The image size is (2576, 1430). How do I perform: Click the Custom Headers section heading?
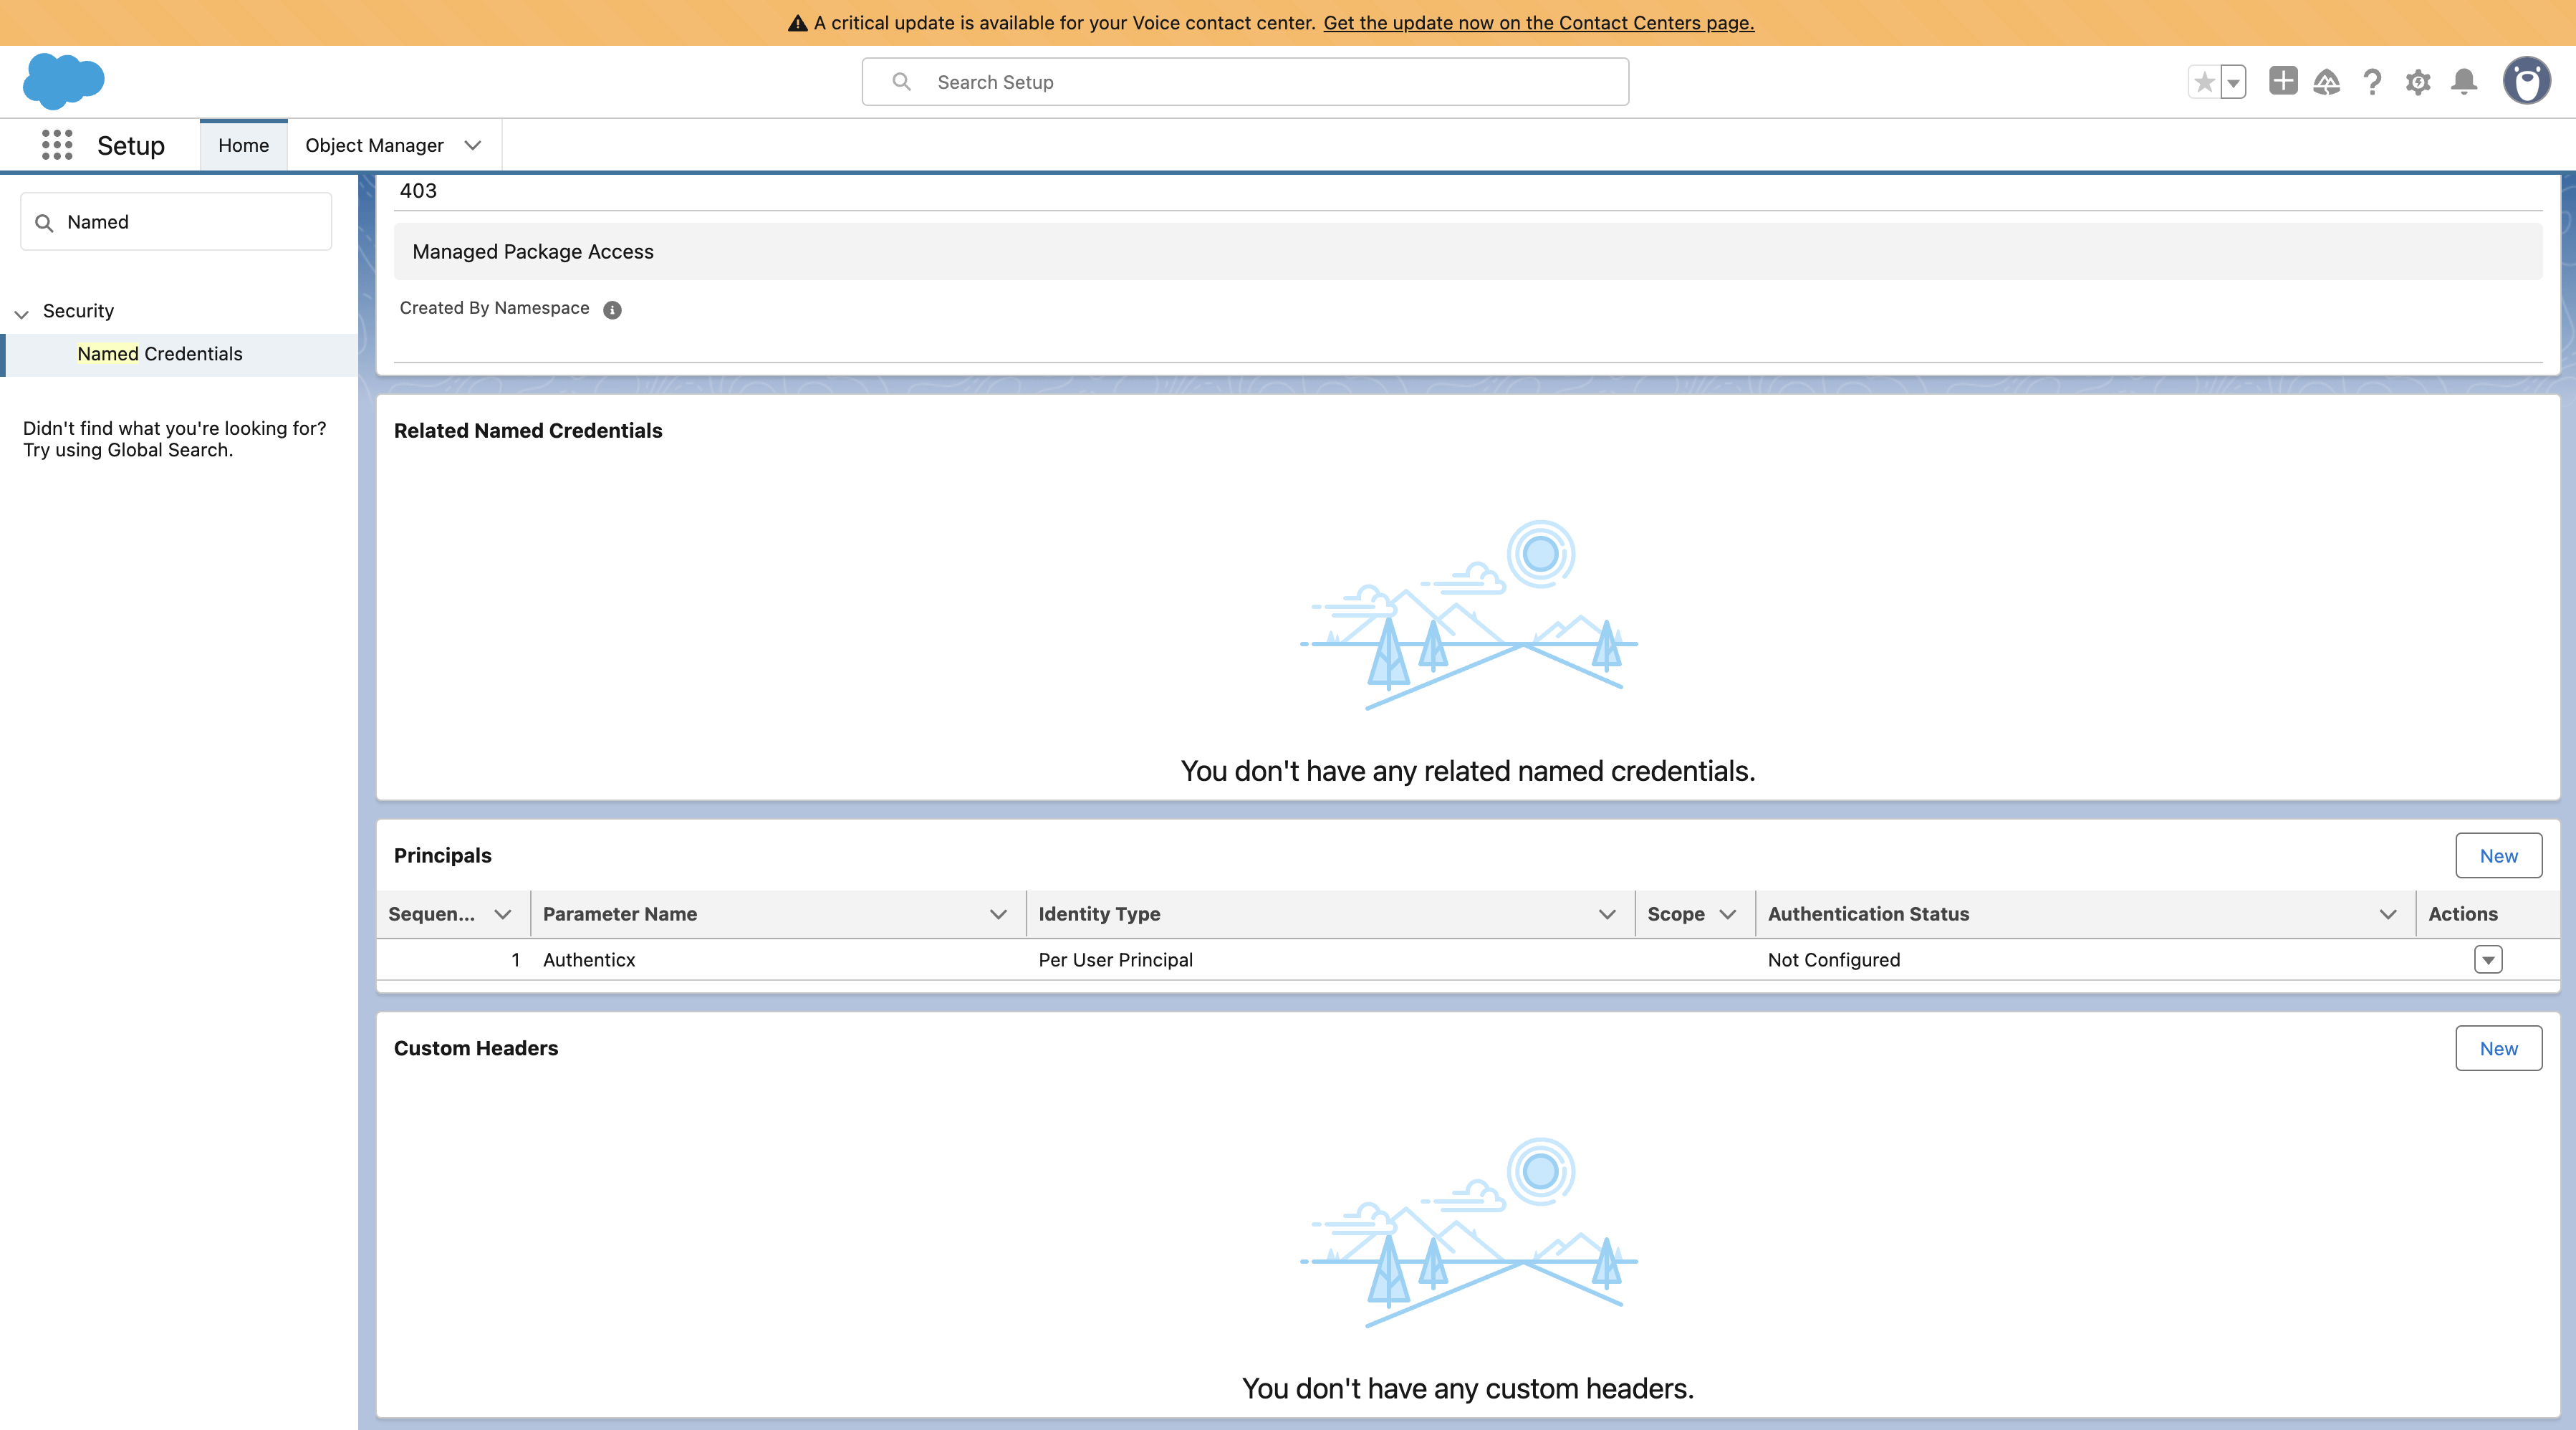tap(476, 1049)
